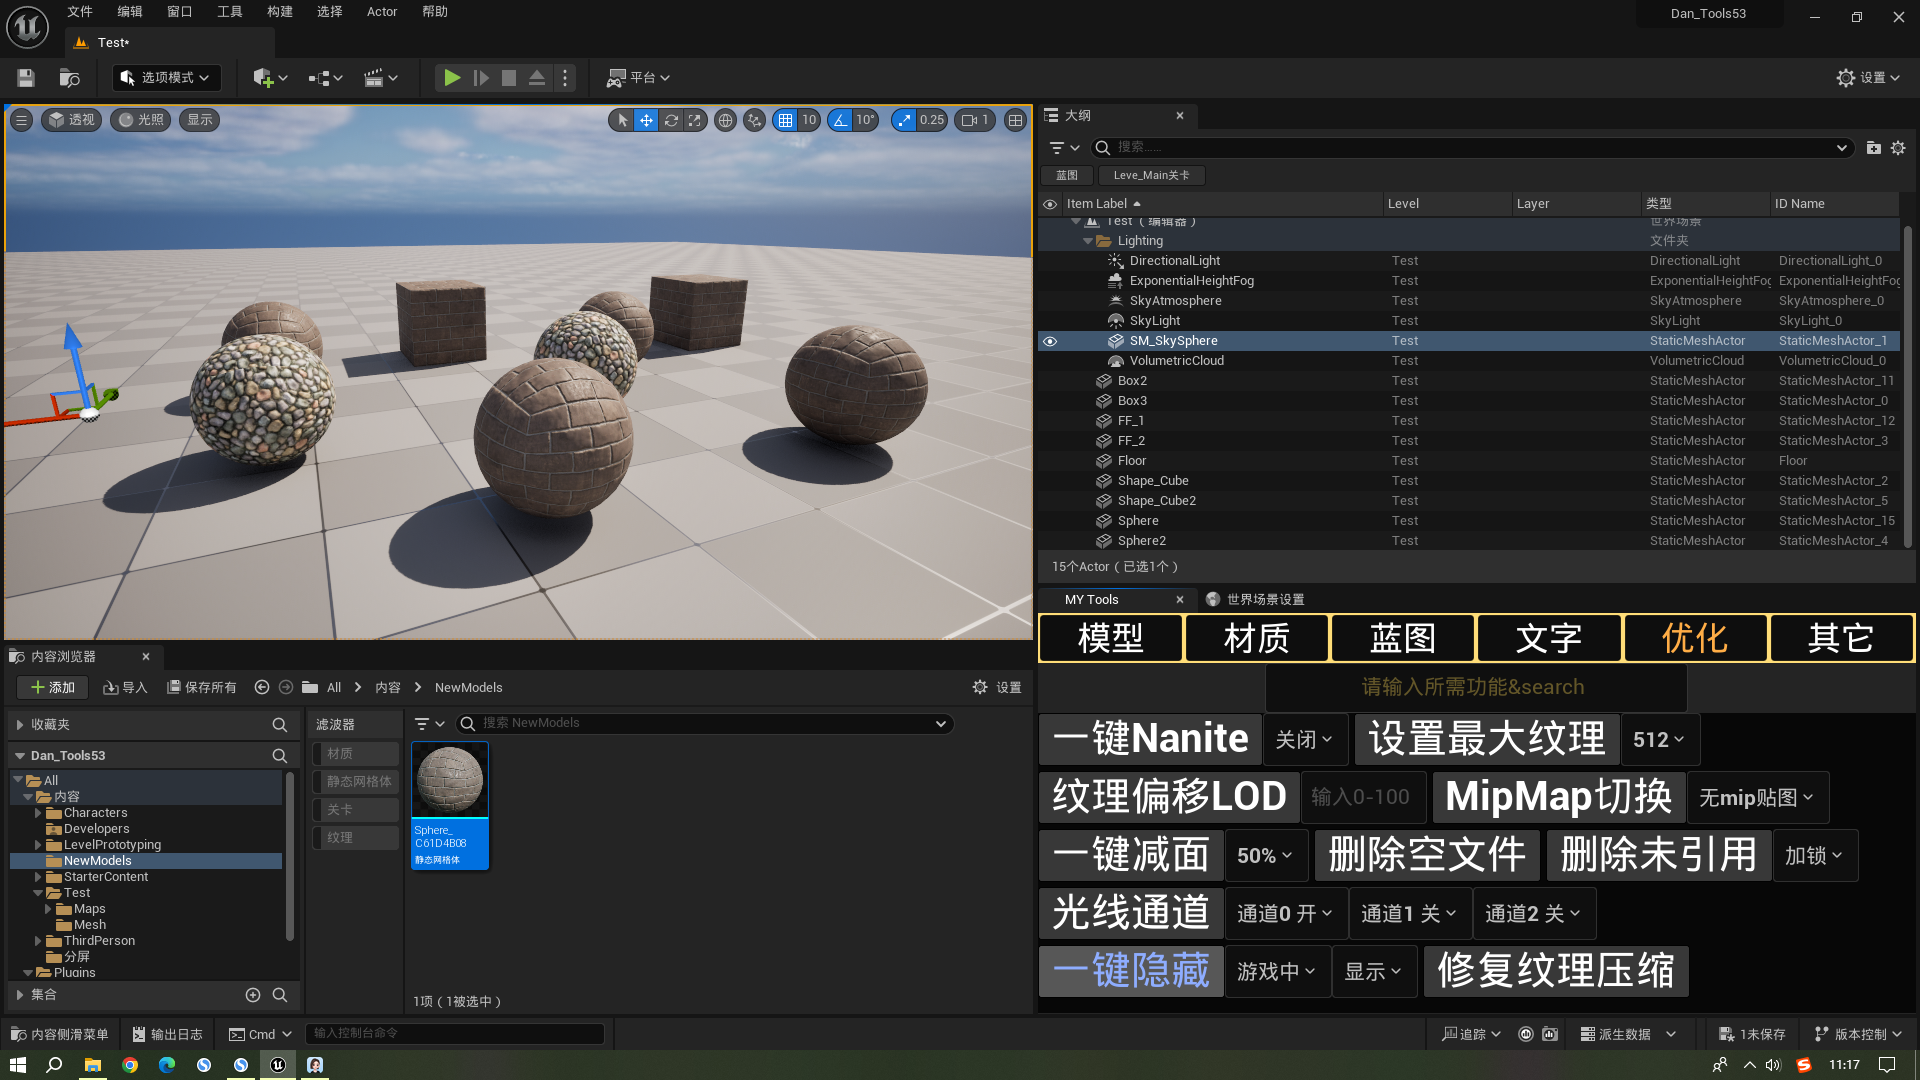Image resolution: width=1920 pixels, height=1080 pixels.
Task: Toggle rotation angle snapping in the viewport
Action: click(840, 120)
